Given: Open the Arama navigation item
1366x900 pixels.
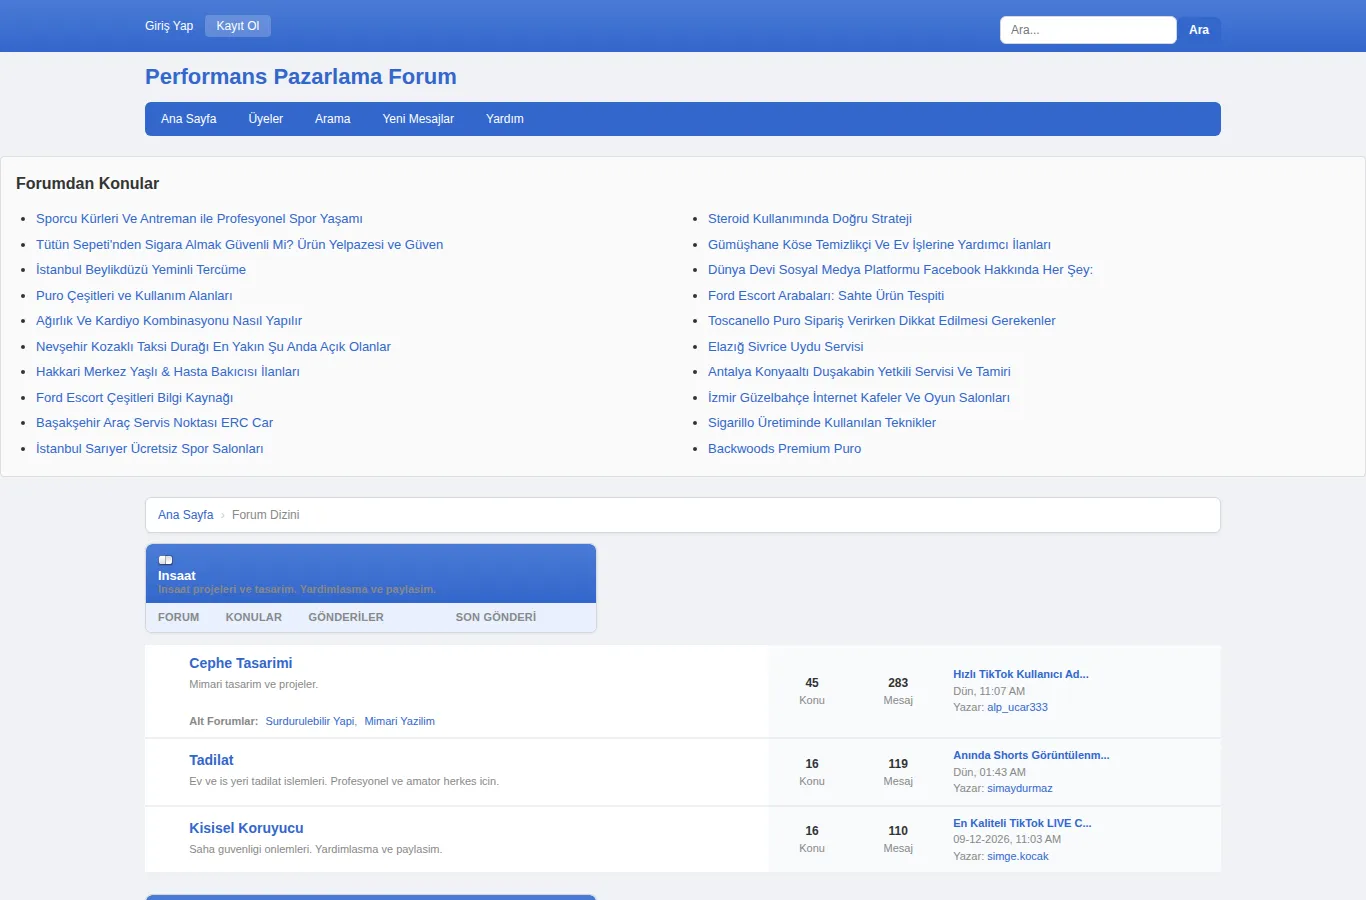Looking at the screenshot, I should click(333, 119).
